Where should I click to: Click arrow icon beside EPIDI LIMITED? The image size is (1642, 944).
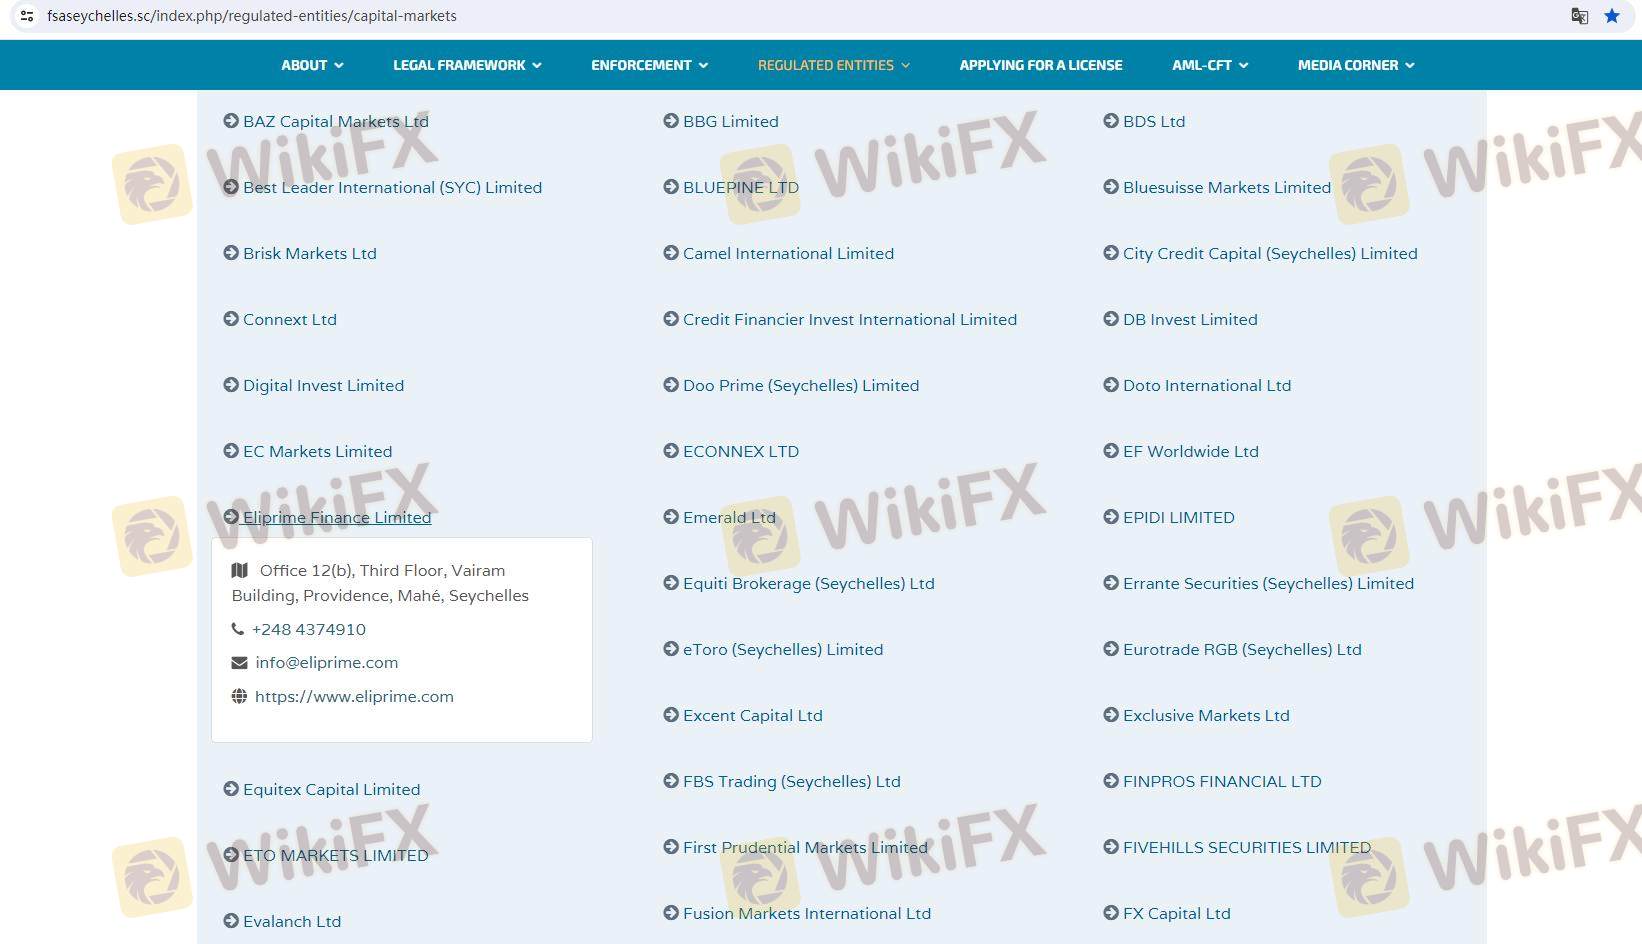tap(1111, 517)
